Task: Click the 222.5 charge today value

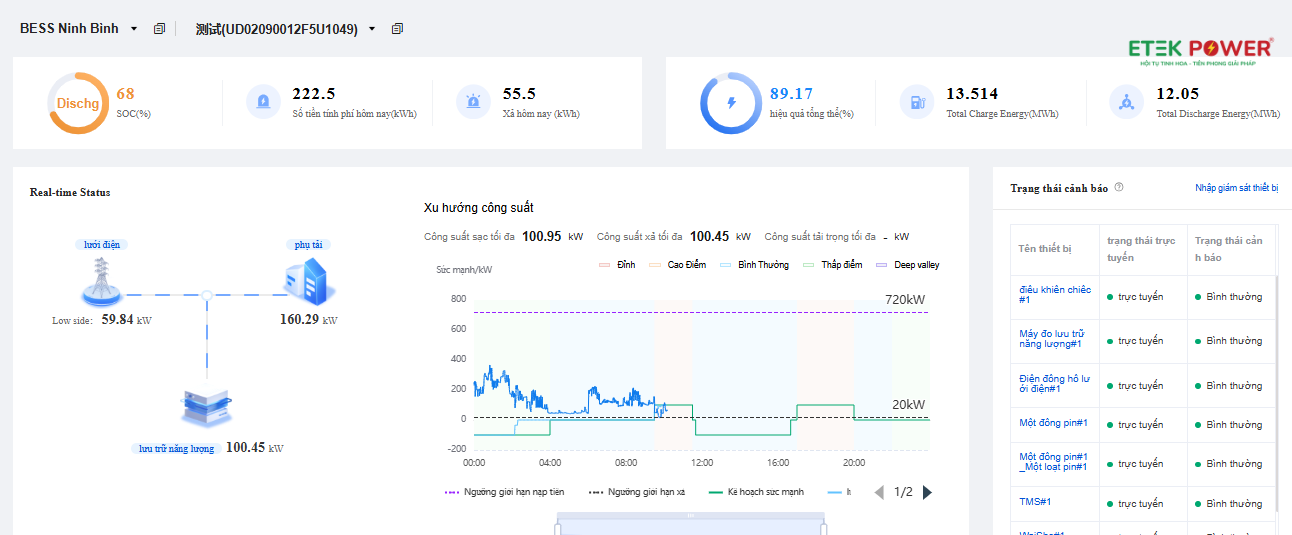Action: 313,94
